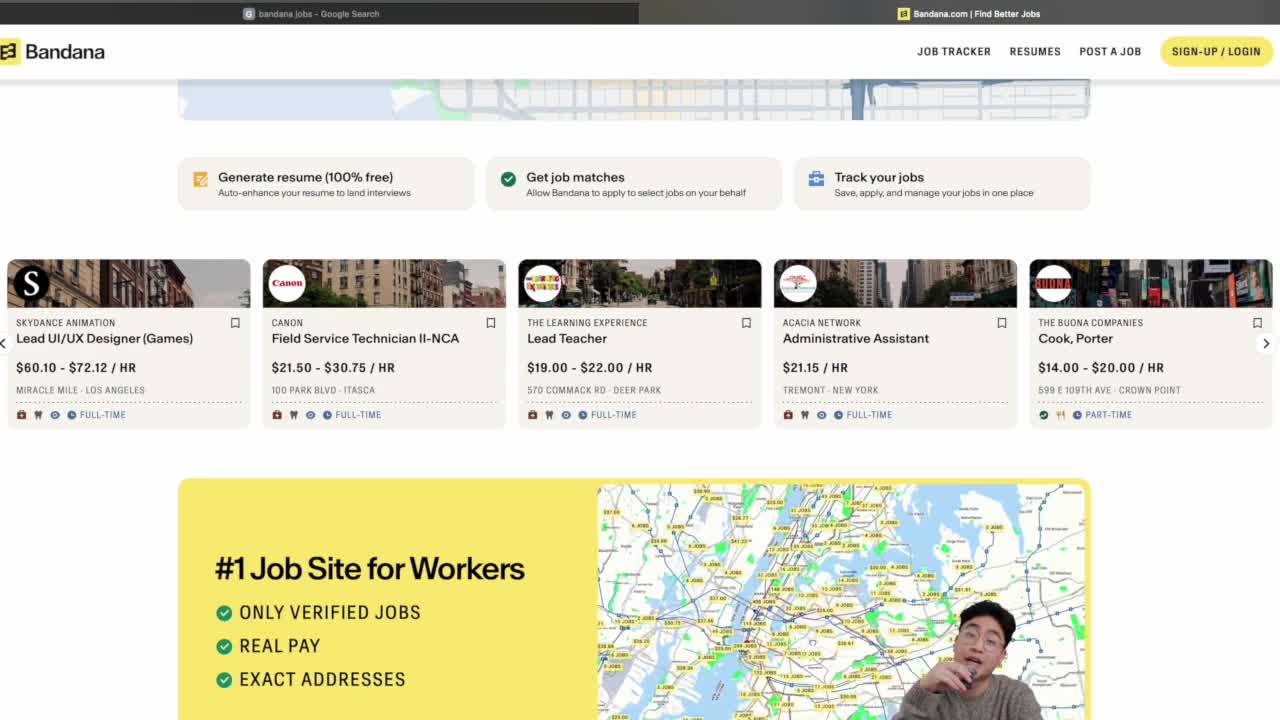Click the resume pencil icon
This screenshot has height=720, width=1280.
point(200,179)
